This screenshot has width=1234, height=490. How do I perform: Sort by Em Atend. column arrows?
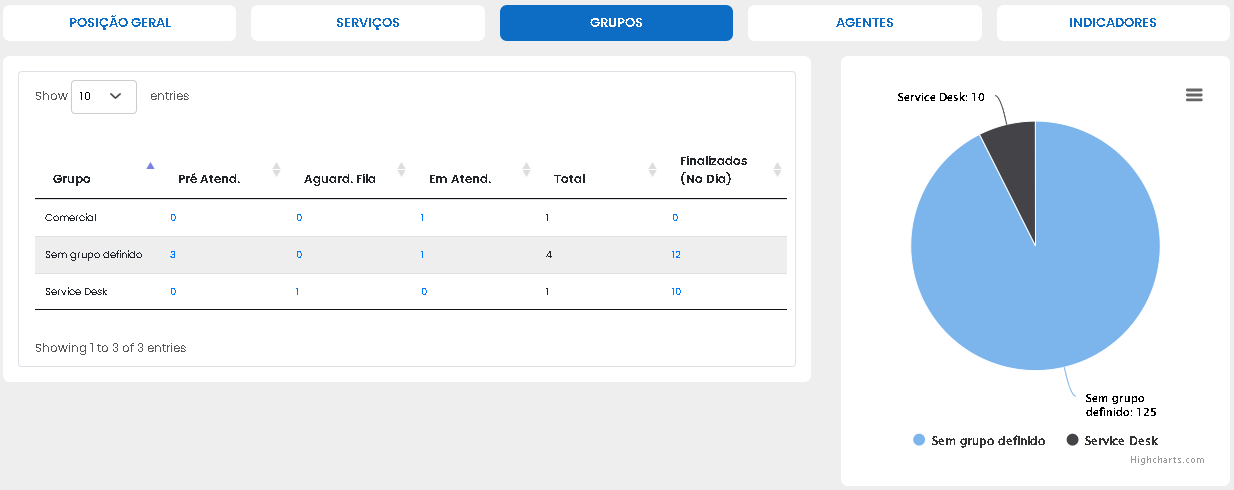526,170
